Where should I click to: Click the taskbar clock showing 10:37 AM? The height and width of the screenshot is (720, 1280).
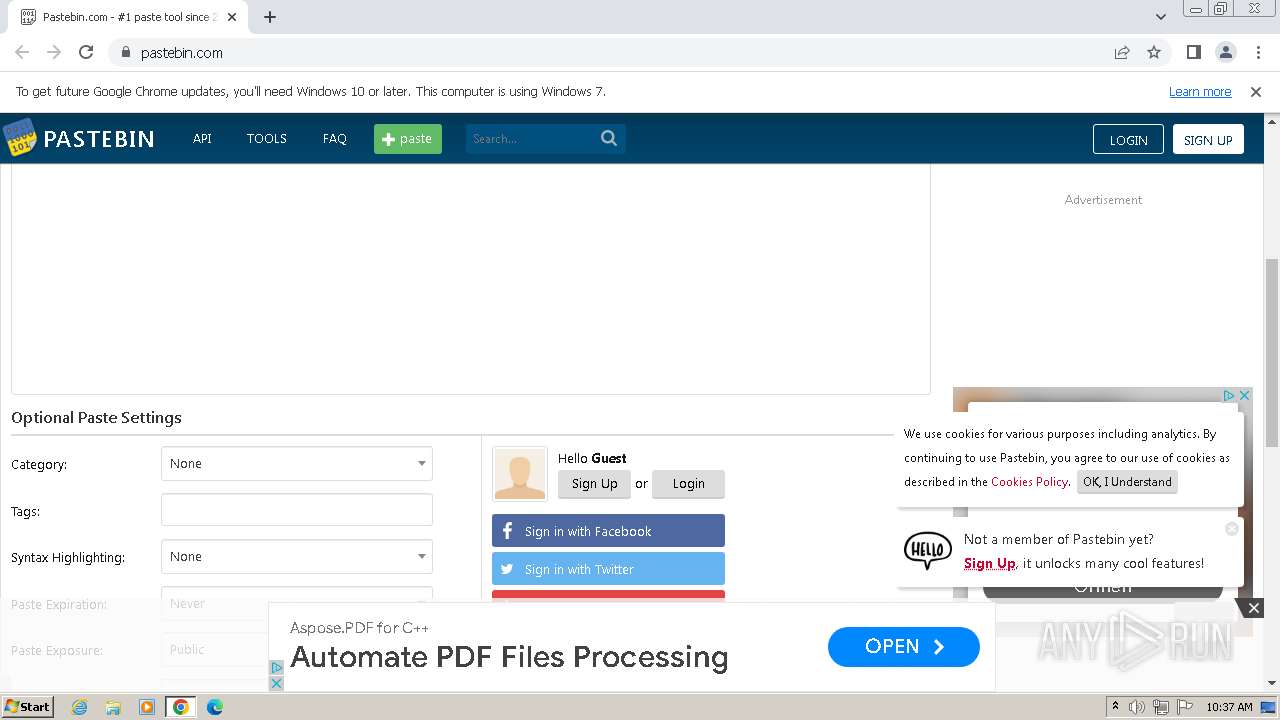[1229, 707]
